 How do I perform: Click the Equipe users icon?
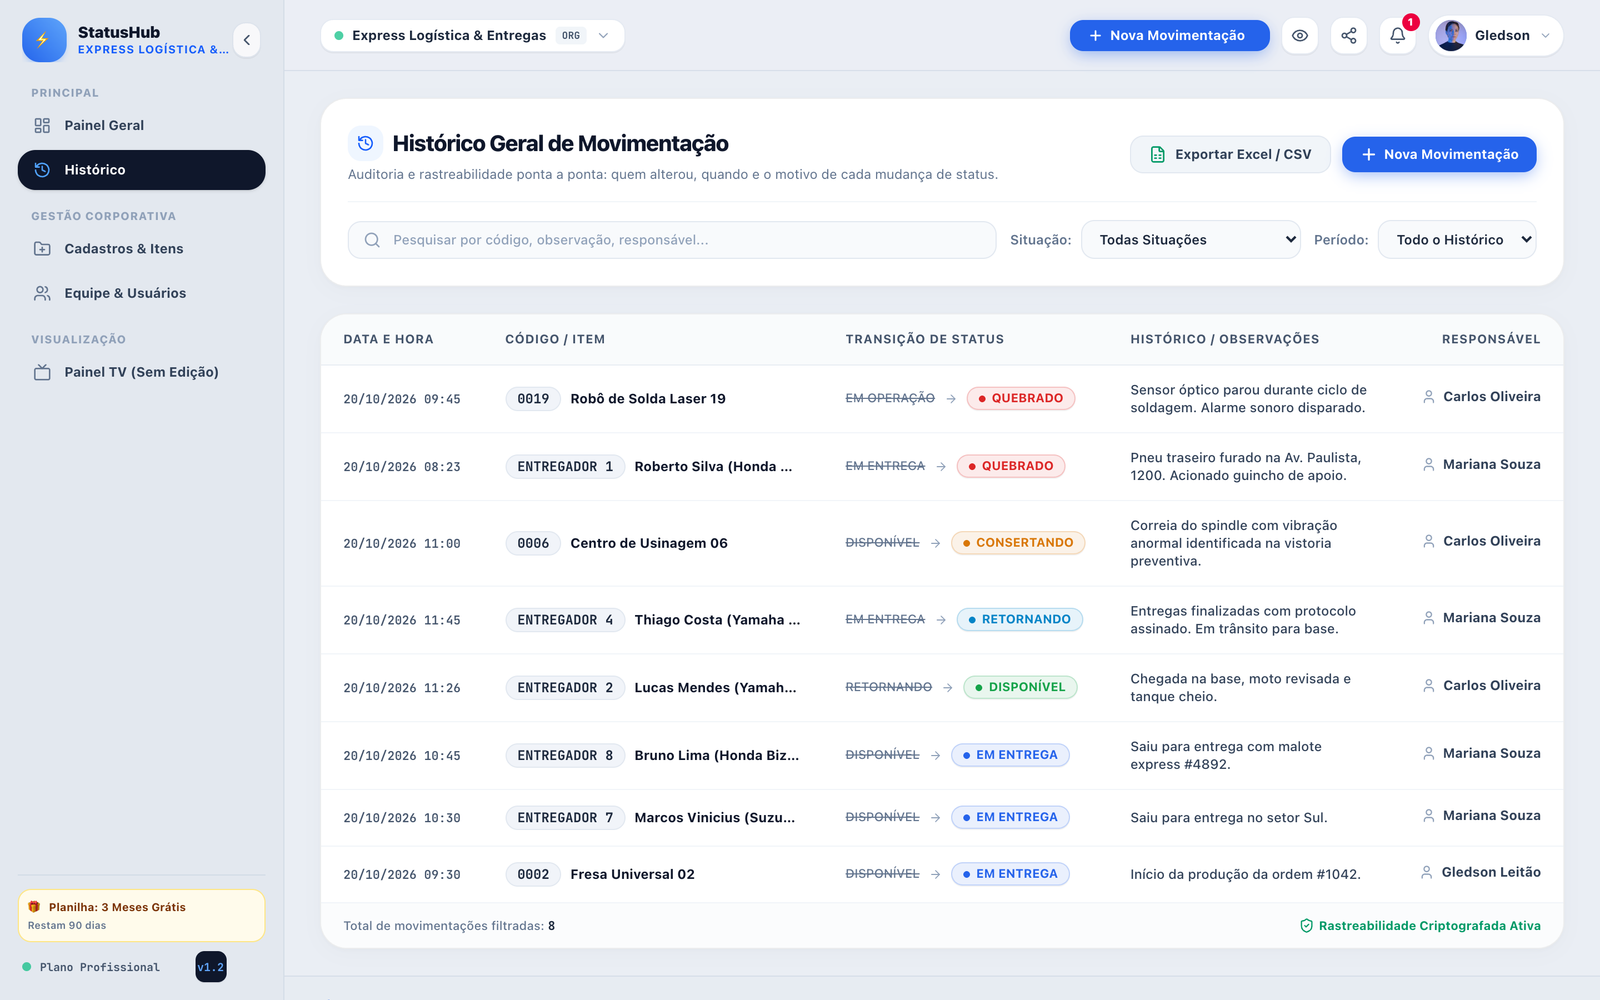pos(42,293)
